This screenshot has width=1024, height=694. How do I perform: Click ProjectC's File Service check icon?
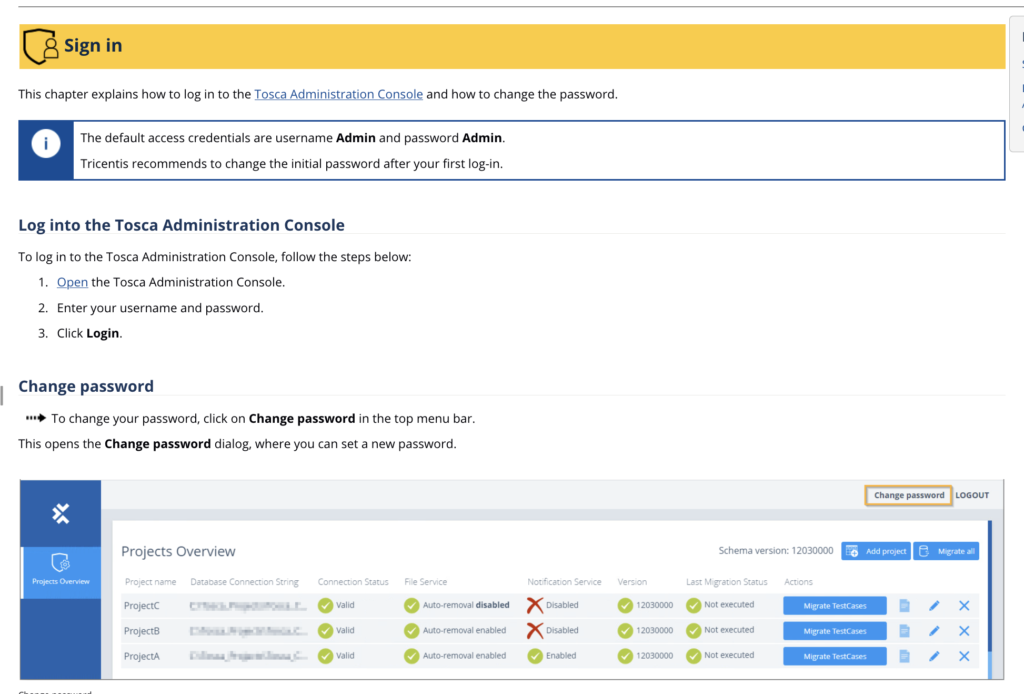tap(411, 606)
